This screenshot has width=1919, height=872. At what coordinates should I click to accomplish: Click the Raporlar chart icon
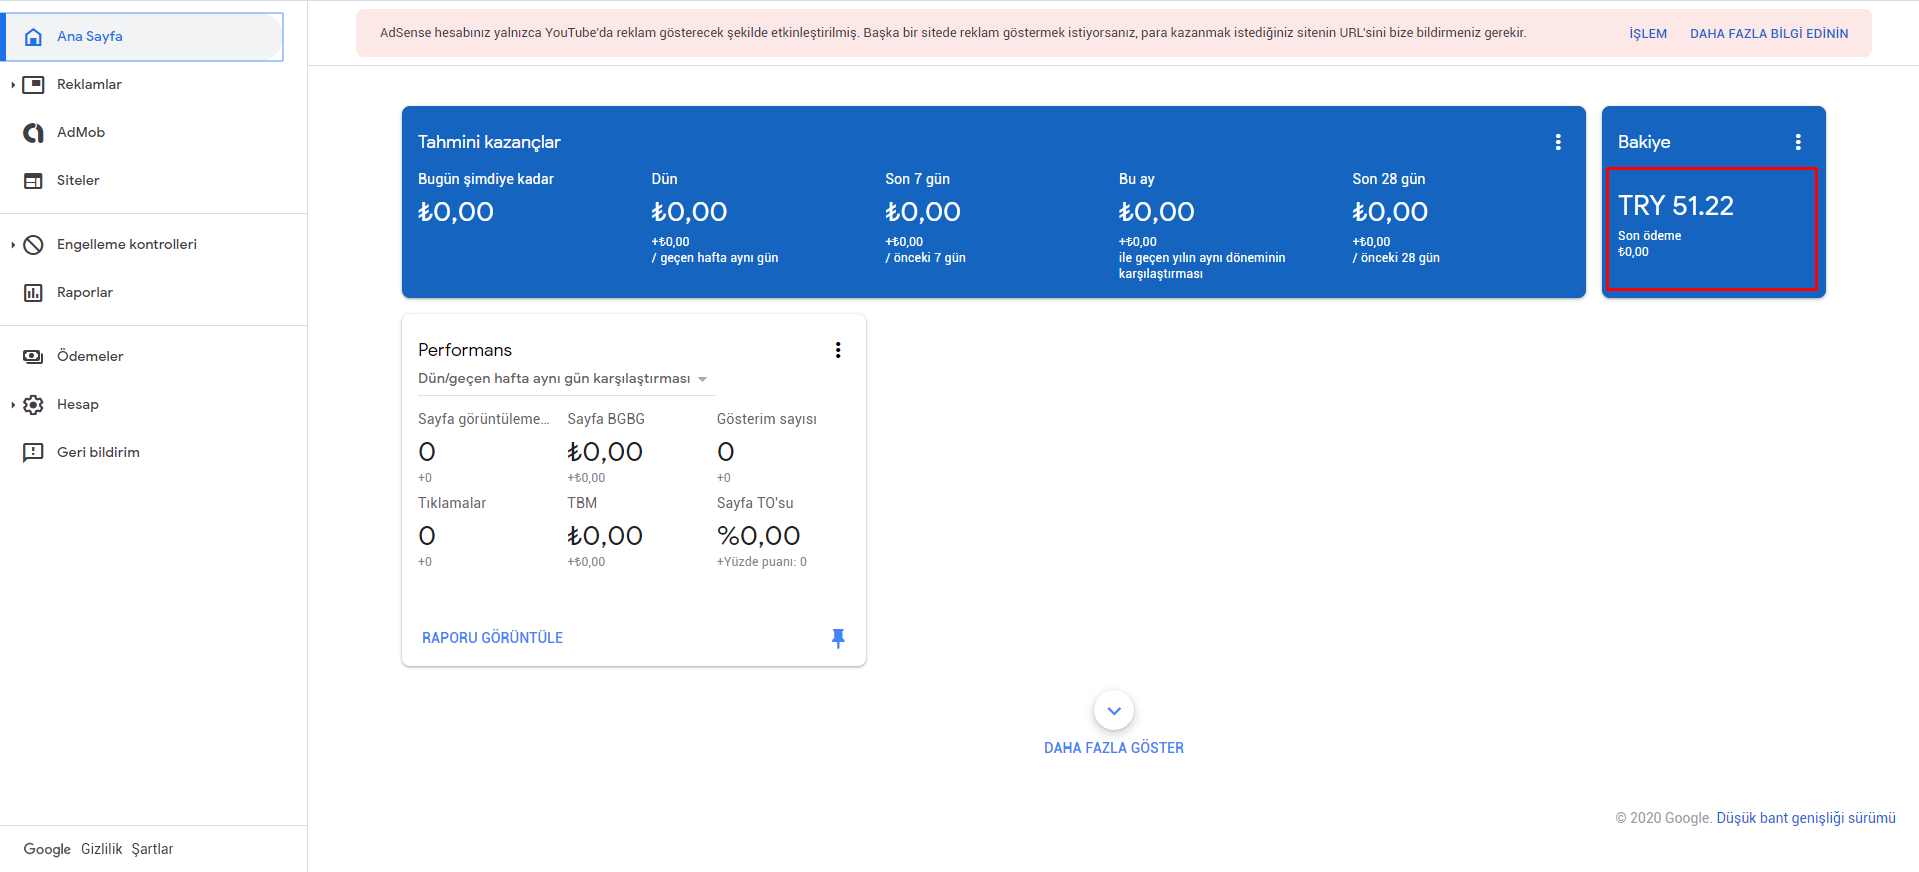[x=33, y=293]
